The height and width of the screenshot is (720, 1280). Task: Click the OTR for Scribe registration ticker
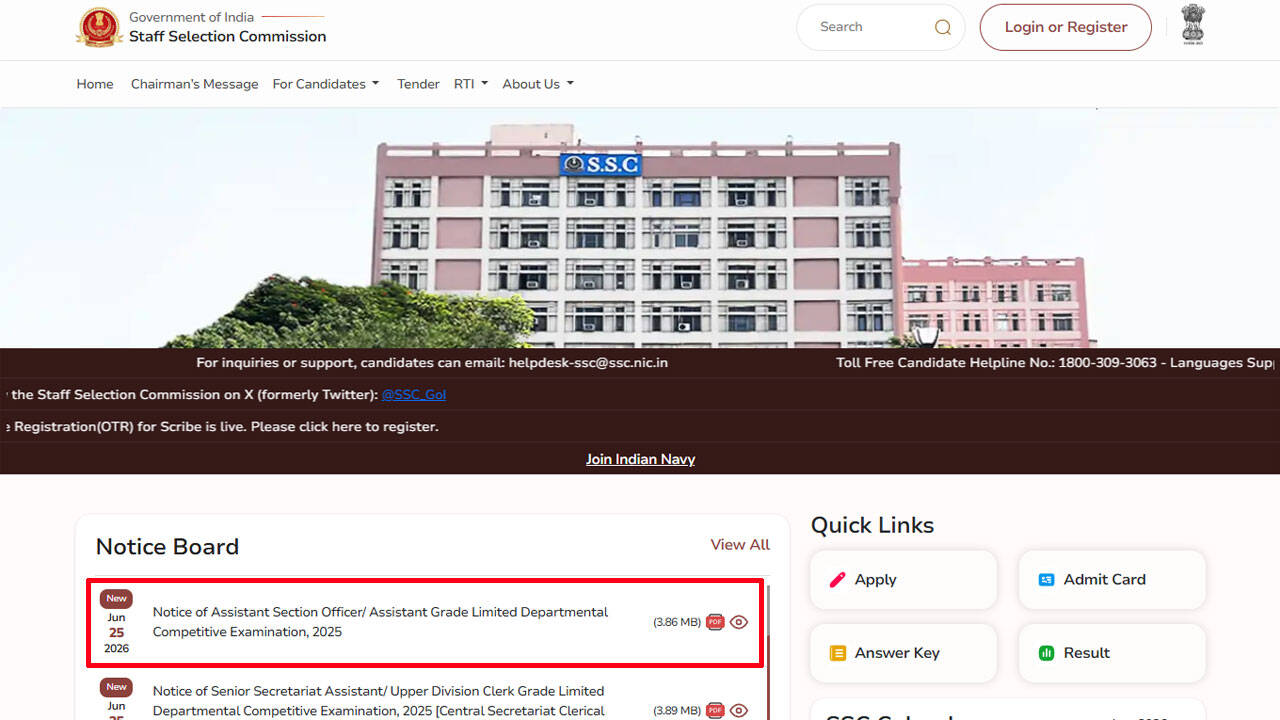click(x=222, y=427)
